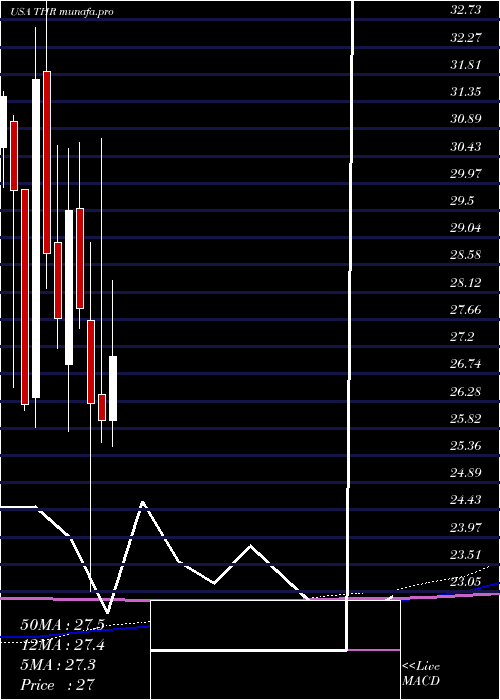Viewport: 500px width, 700px height.
Task: Click the '5MA : 27.3' indicator text
Action: (x=58, y=665)
